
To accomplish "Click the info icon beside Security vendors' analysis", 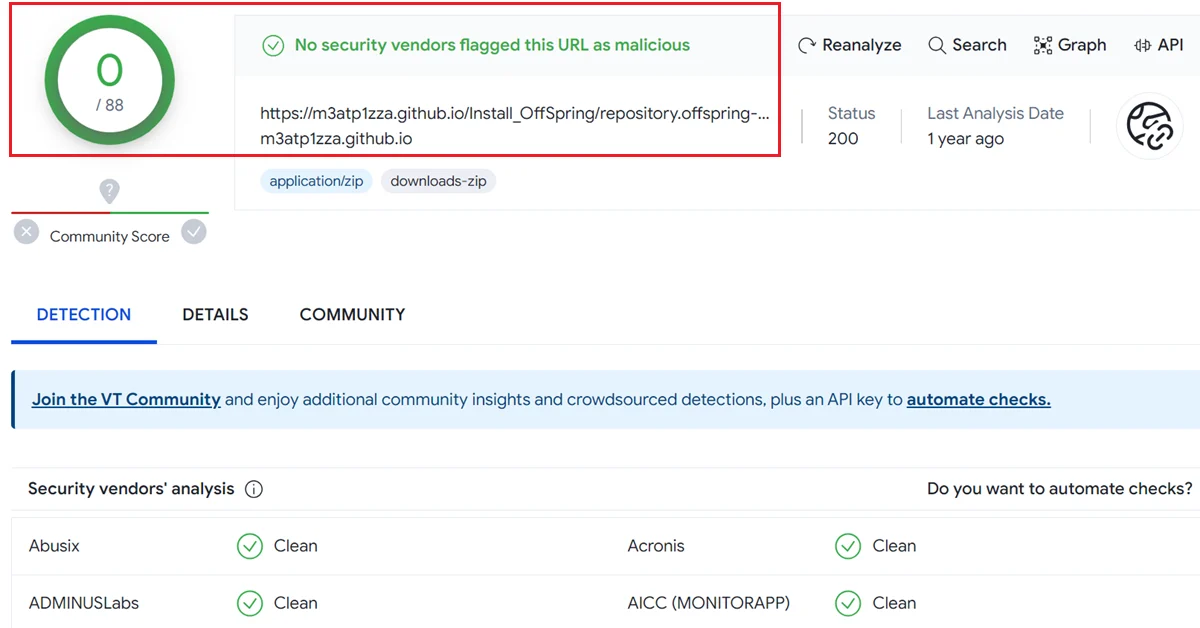I will pos(254,489).
